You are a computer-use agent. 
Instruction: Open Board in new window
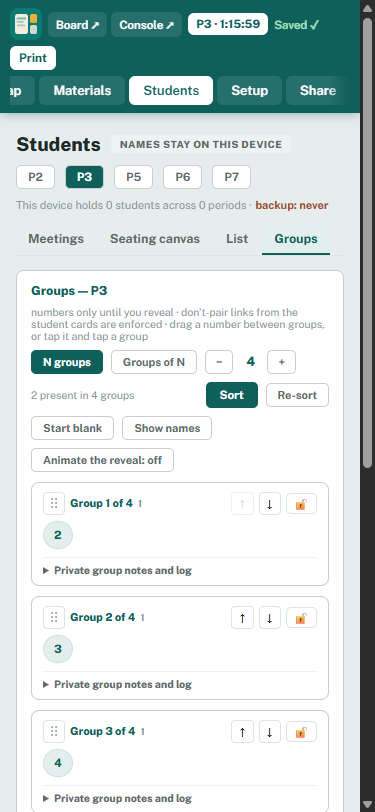[78, 25]
